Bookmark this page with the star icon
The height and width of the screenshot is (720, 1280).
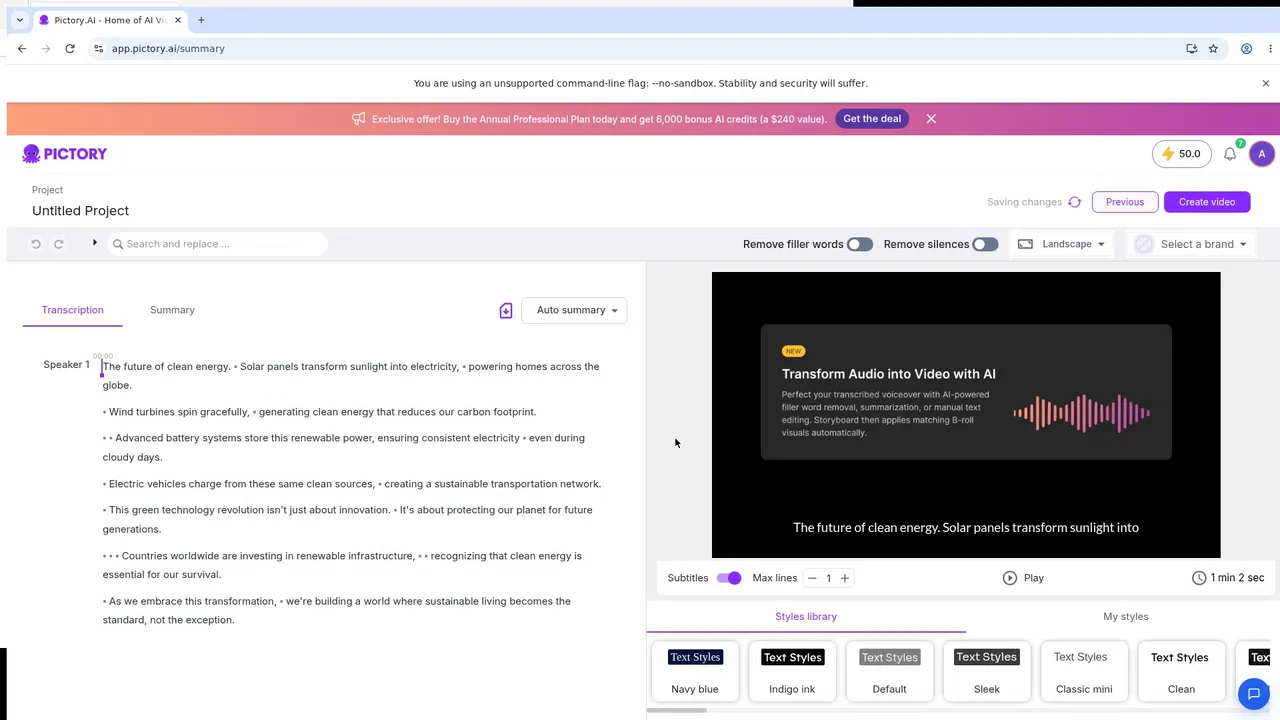(1213, 48)
